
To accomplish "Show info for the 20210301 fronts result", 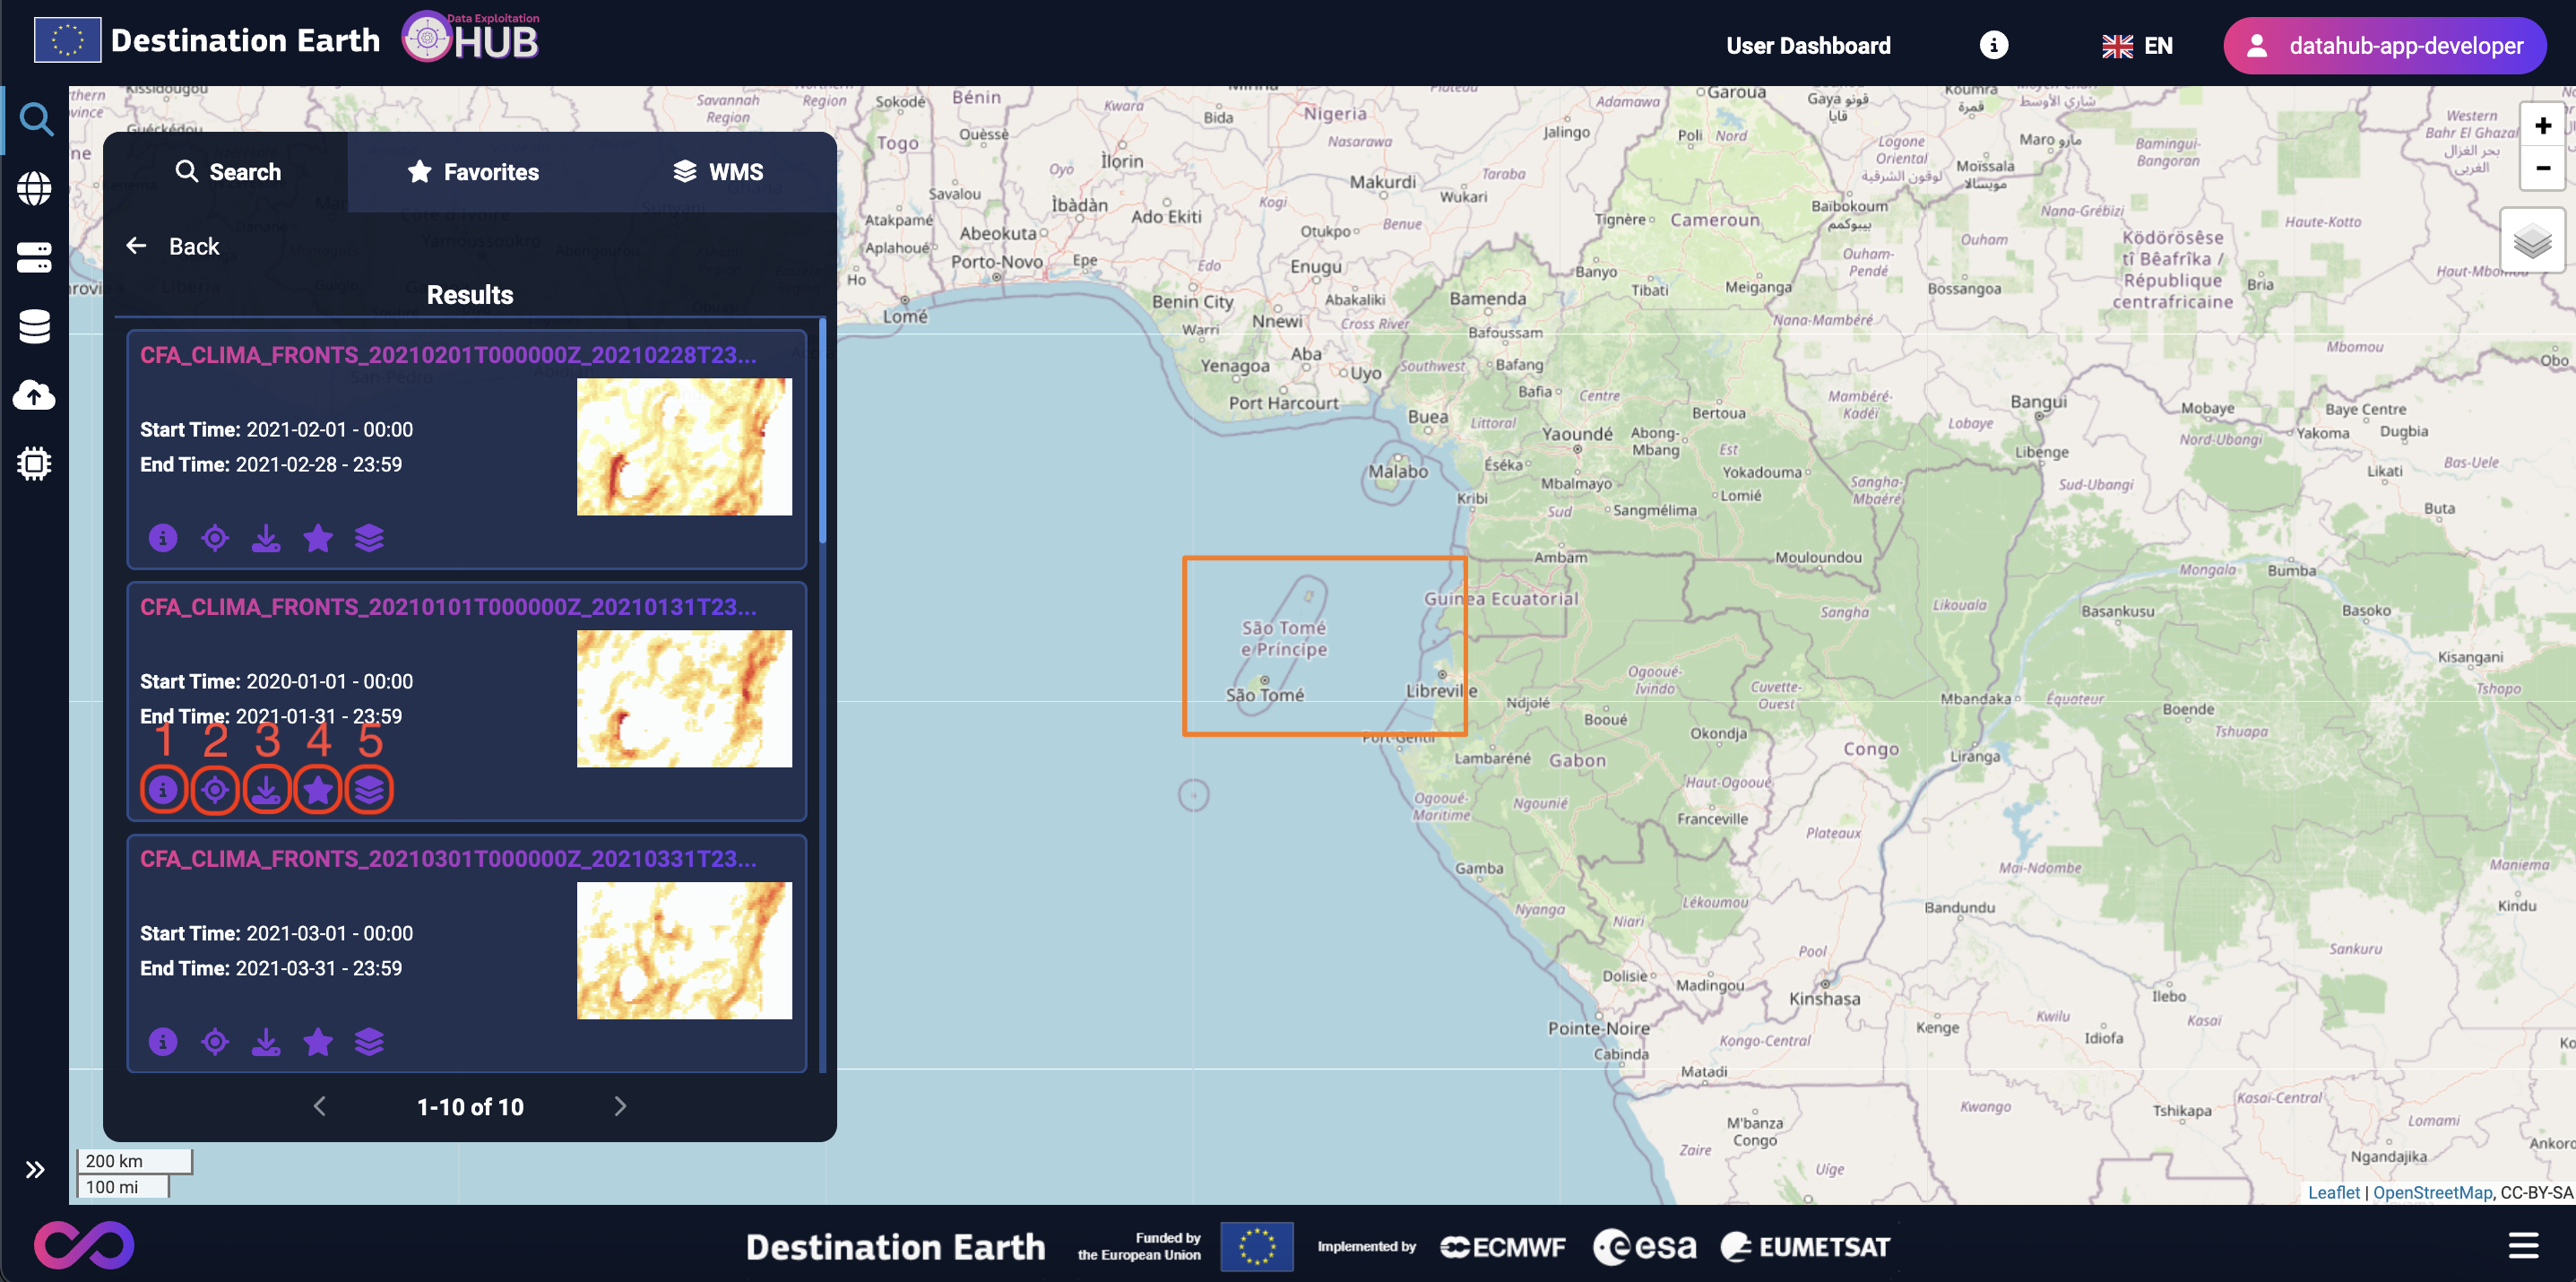I will 163,1042.
